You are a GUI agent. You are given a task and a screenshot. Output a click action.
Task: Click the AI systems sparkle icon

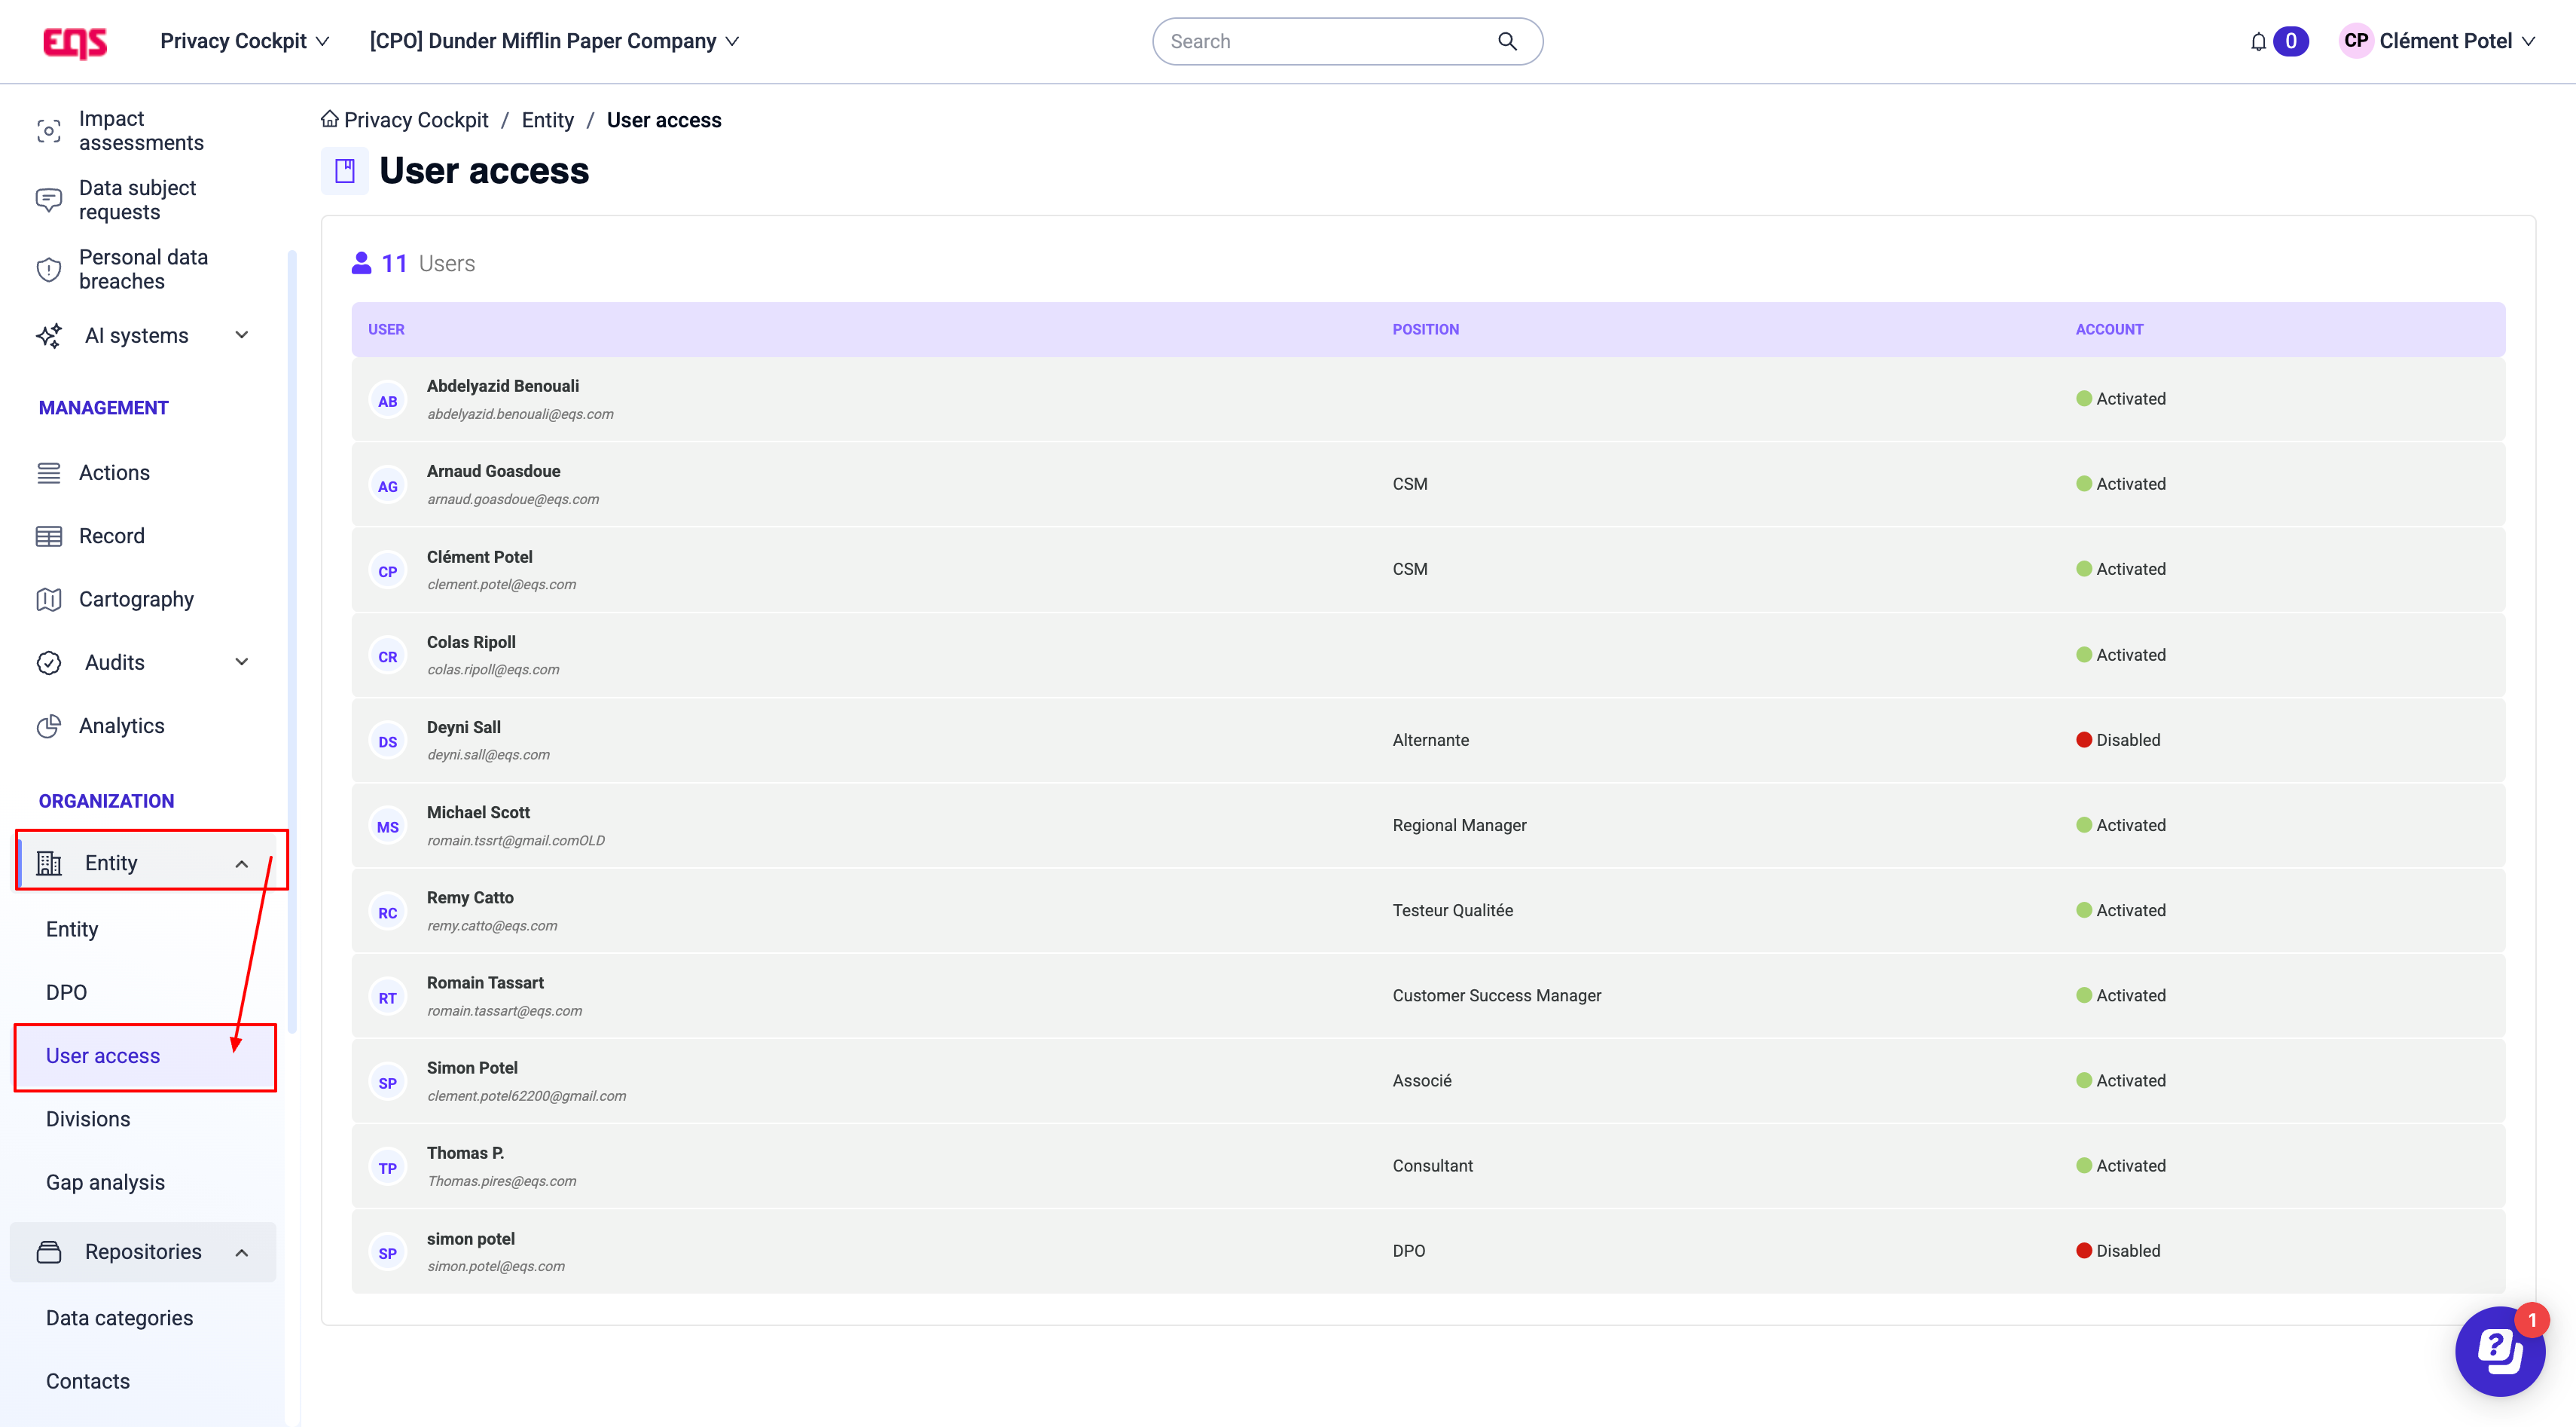tap(48, 336)
